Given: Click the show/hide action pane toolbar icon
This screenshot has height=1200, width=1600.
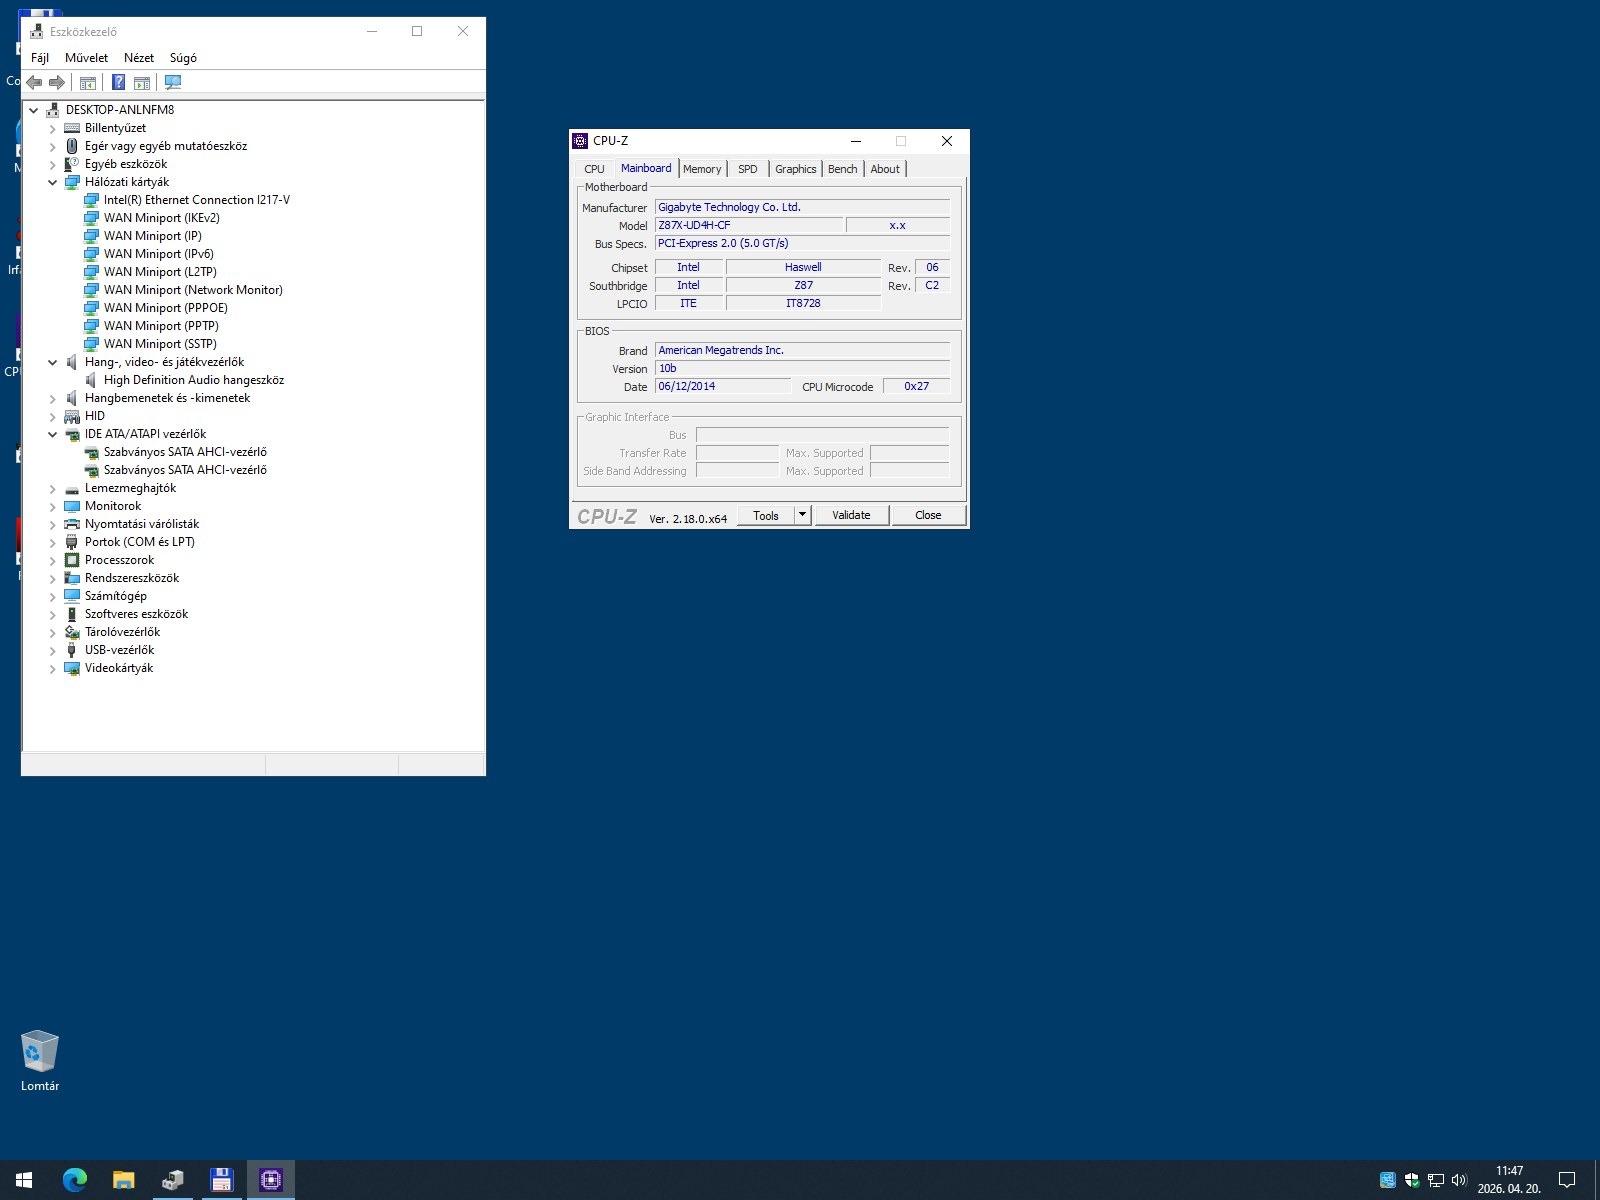Looking at the screenshot, I should pyautogui.click(x=142, y=82).
